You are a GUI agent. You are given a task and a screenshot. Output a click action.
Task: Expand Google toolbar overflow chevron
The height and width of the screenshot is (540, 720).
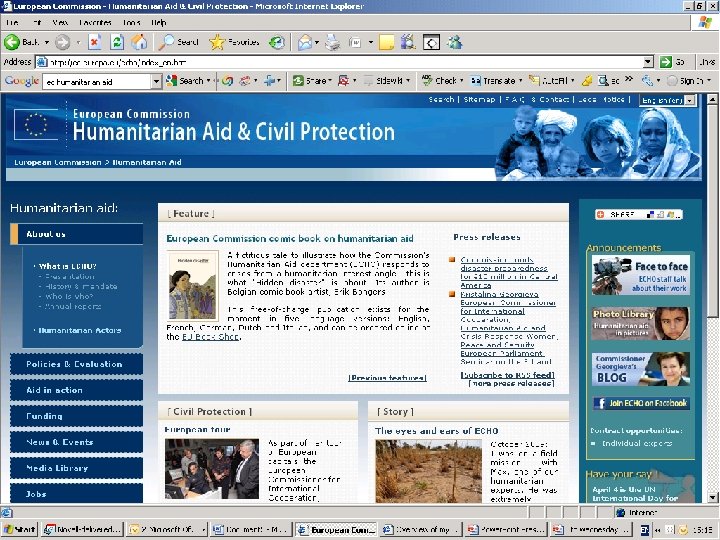tap(629, 79)
